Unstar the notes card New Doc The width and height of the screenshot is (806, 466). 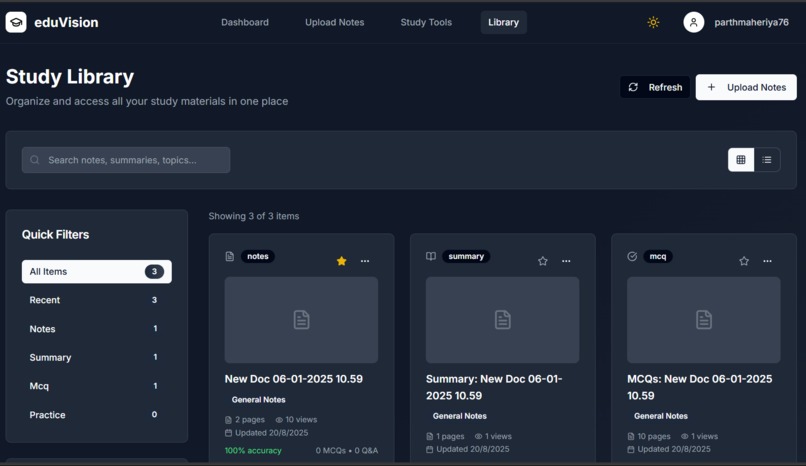[x=341, y=261]
